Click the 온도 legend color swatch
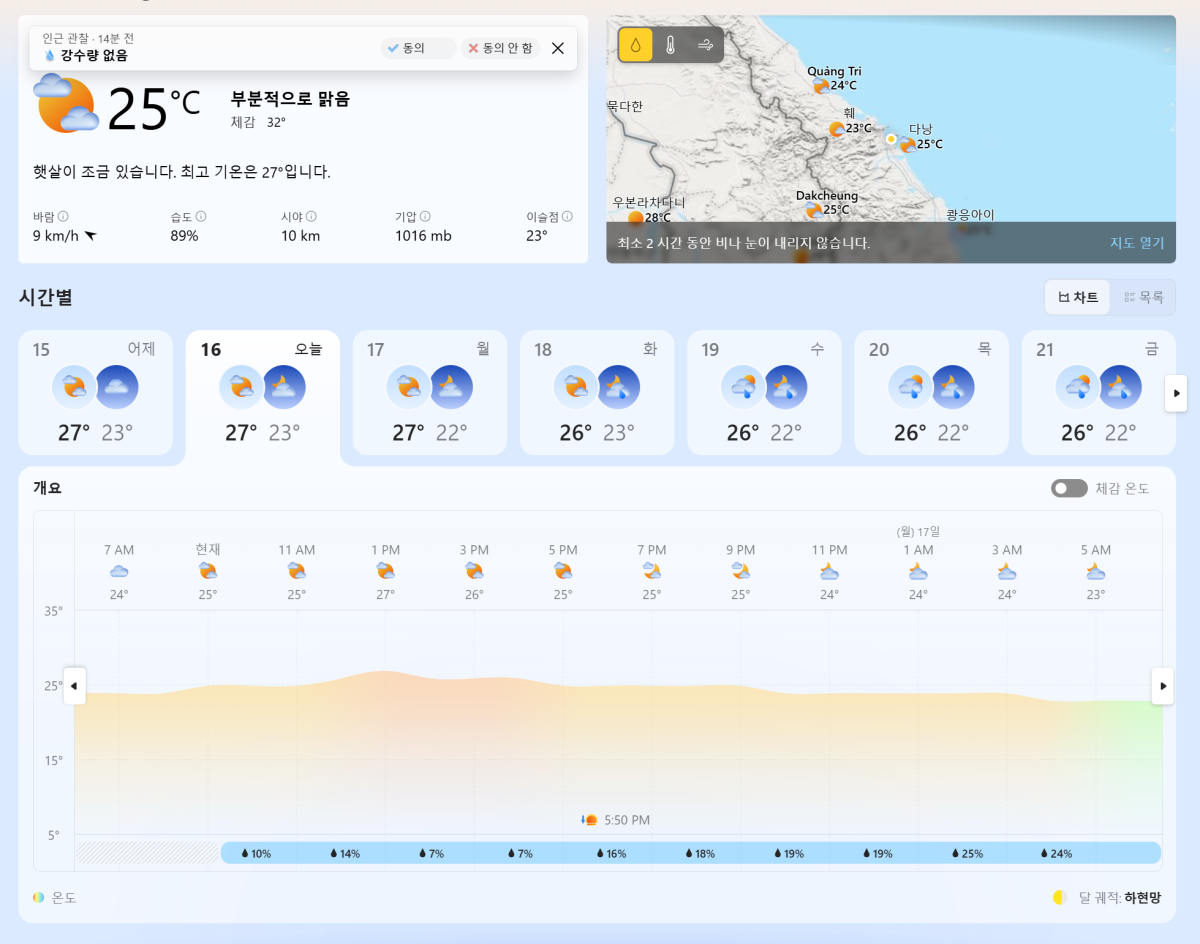 38,898
